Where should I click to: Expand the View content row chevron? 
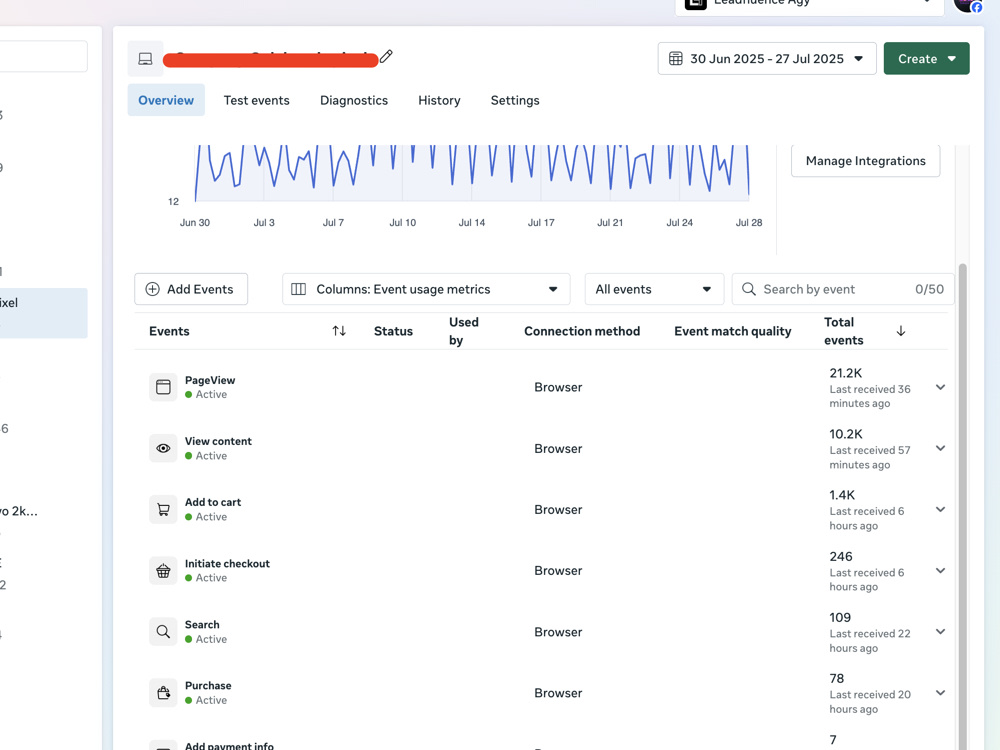tap(940, 448)
